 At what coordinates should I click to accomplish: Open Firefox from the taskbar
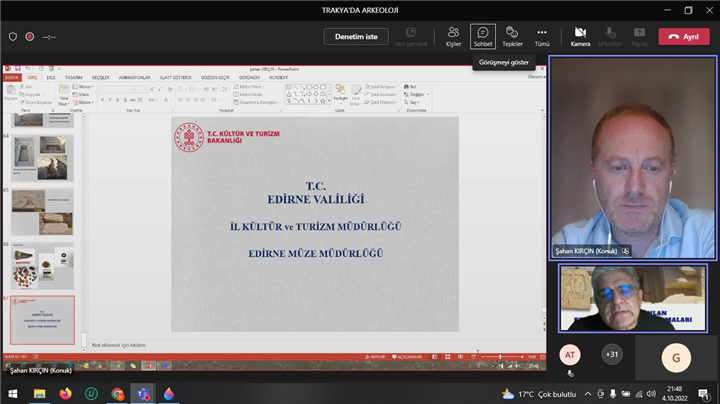(x=66, y=393)
